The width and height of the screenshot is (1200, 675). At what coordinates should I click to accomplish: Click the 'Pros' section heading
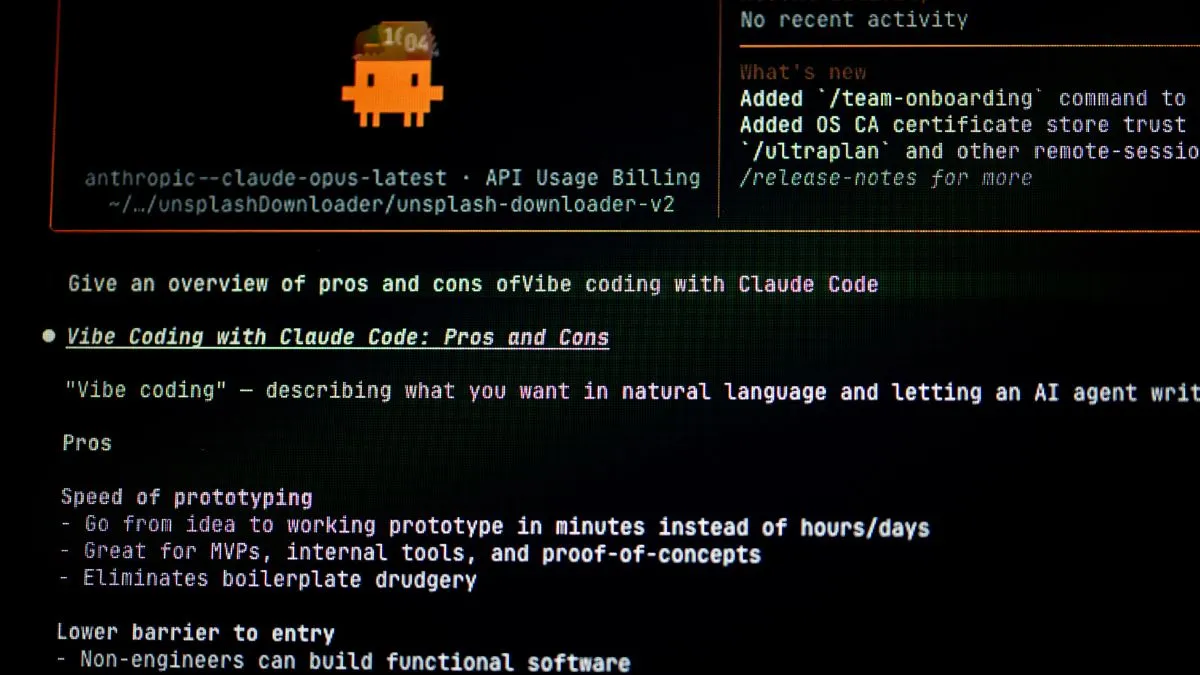(87, 443)
